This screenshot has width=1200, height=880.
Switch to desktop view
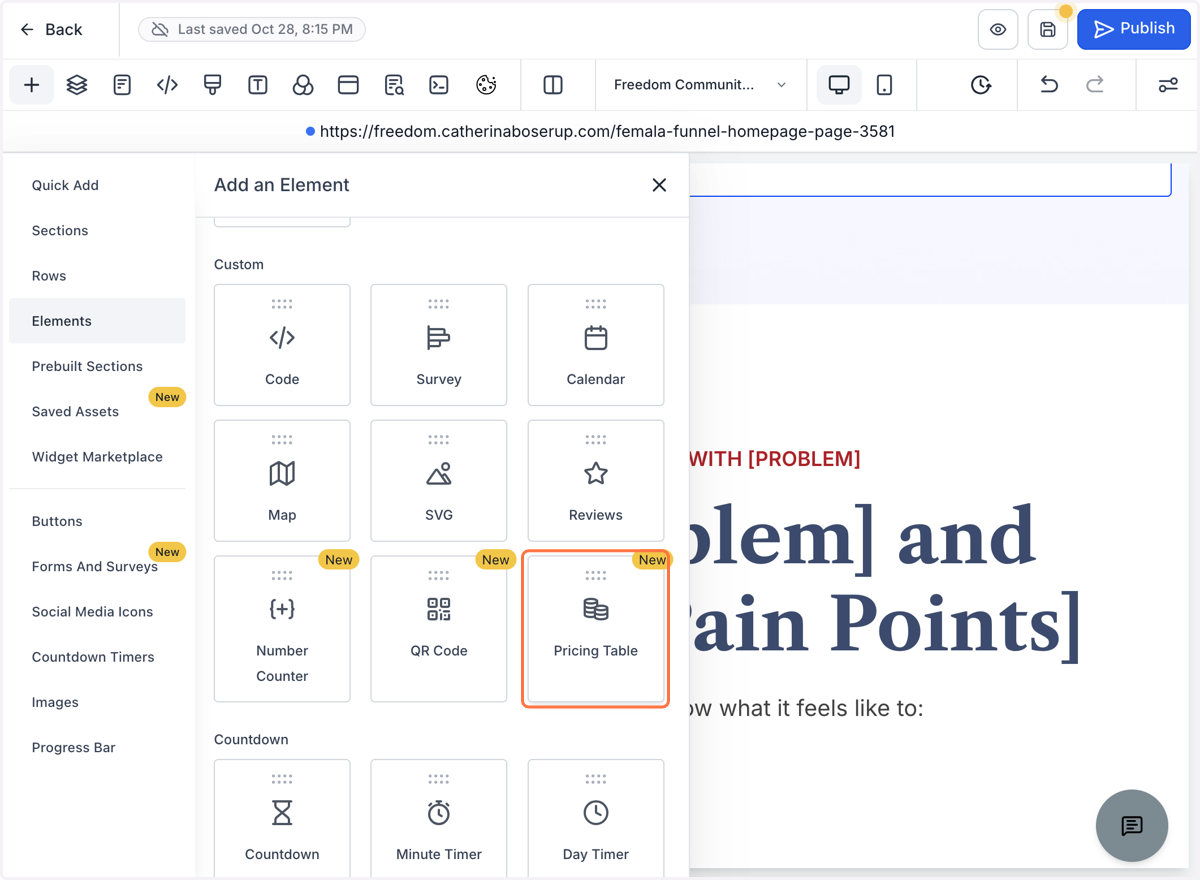point(839,85)
